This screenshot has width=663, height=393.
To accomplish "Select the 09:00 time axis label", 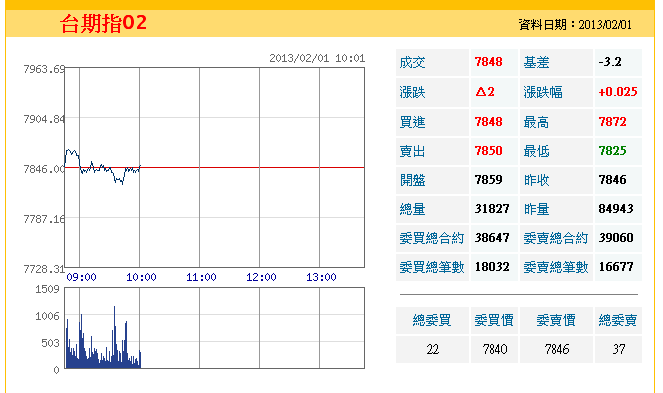I will (82, 278).
